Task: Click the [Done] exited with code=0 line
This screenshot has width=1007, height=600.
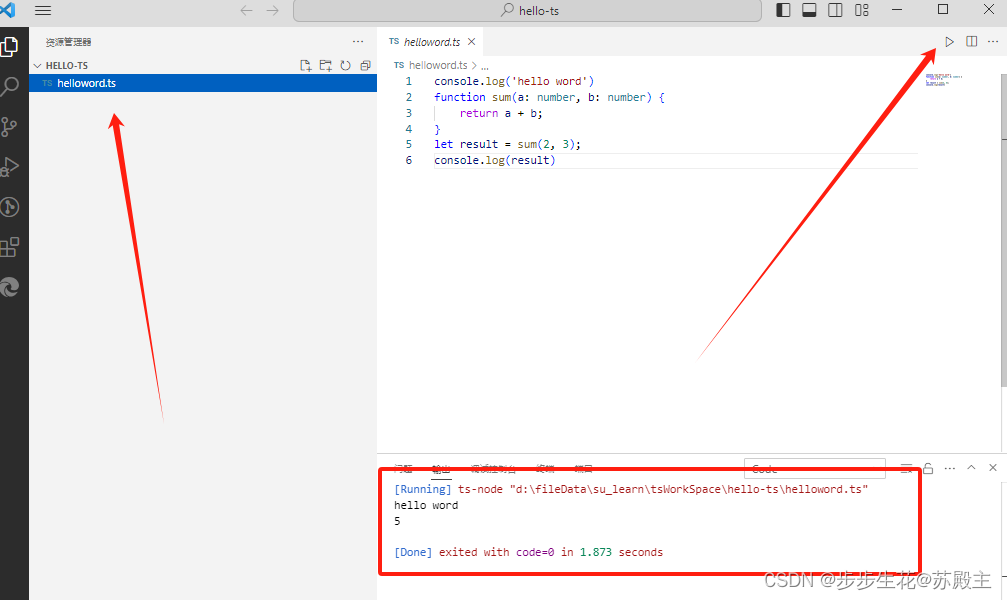Action: (x=528, y=552)
